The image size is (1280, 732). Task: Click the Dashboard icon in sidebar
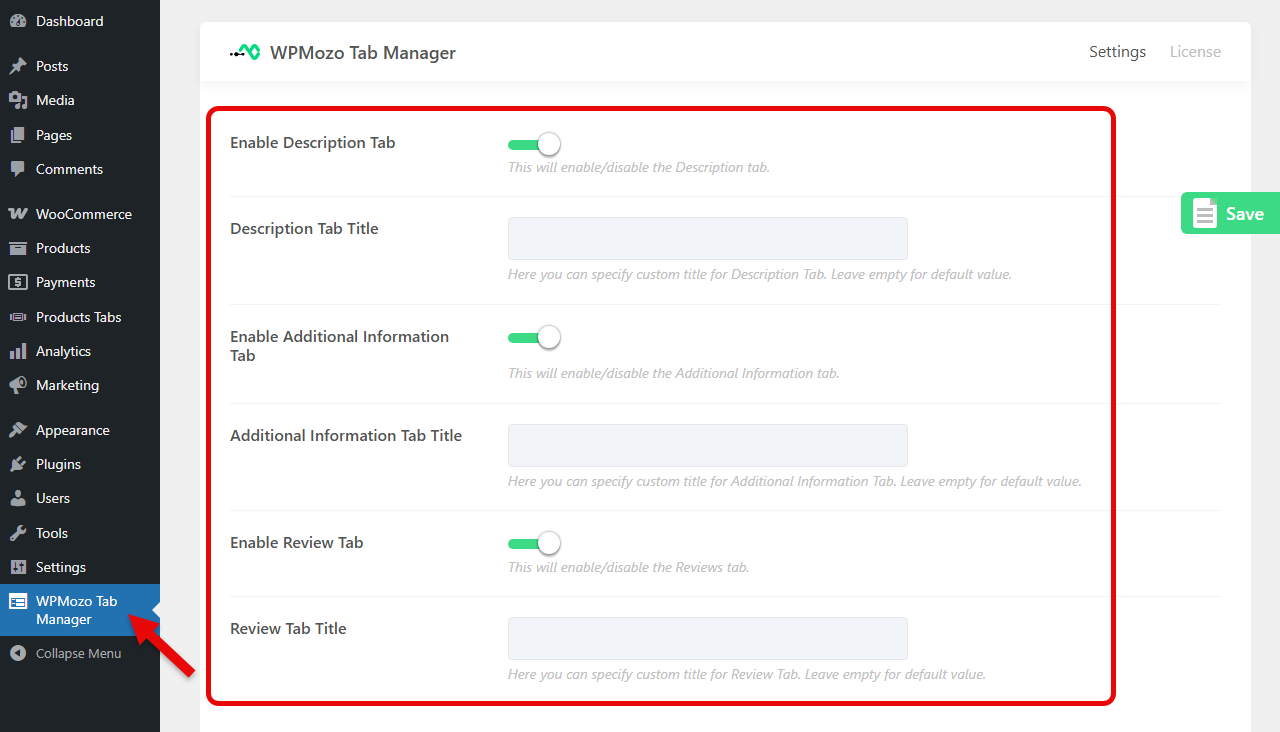[x=18, y=21]
